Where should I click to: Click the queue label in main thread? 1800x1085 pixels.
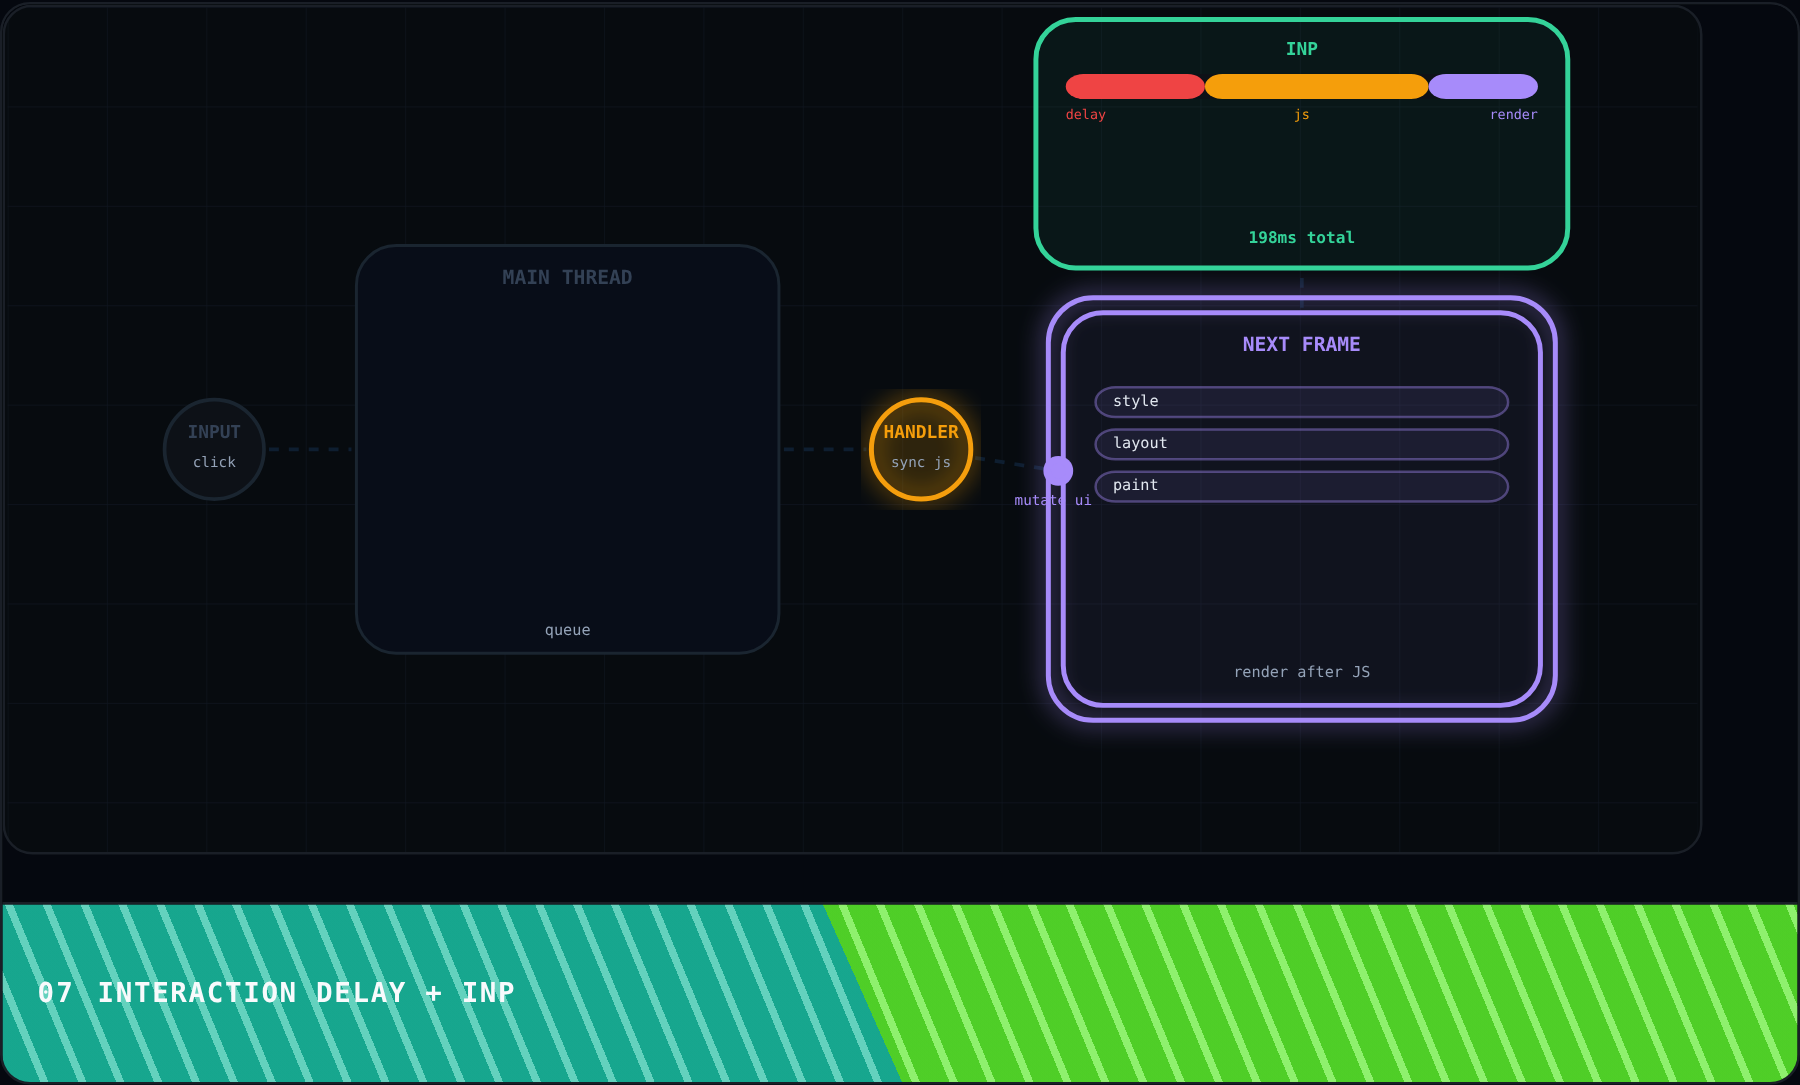(x=567, y=630)
